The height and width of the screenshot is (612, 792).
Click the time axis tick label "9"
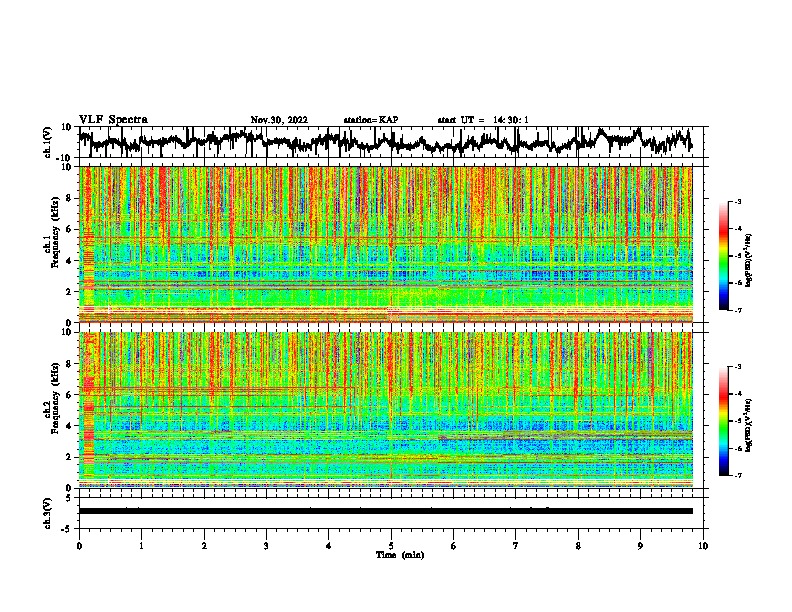pos(640,546)
